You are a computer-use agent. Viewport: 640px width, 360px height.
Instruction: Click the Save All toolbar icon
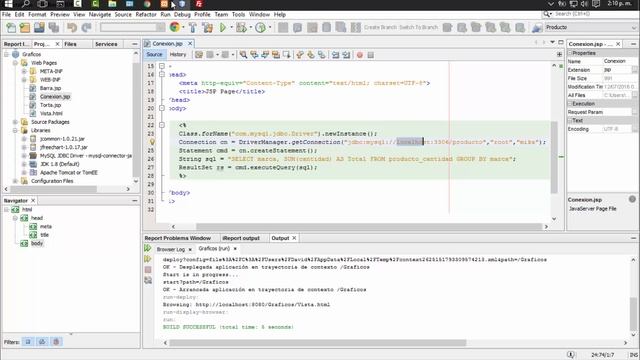(53, 27)
